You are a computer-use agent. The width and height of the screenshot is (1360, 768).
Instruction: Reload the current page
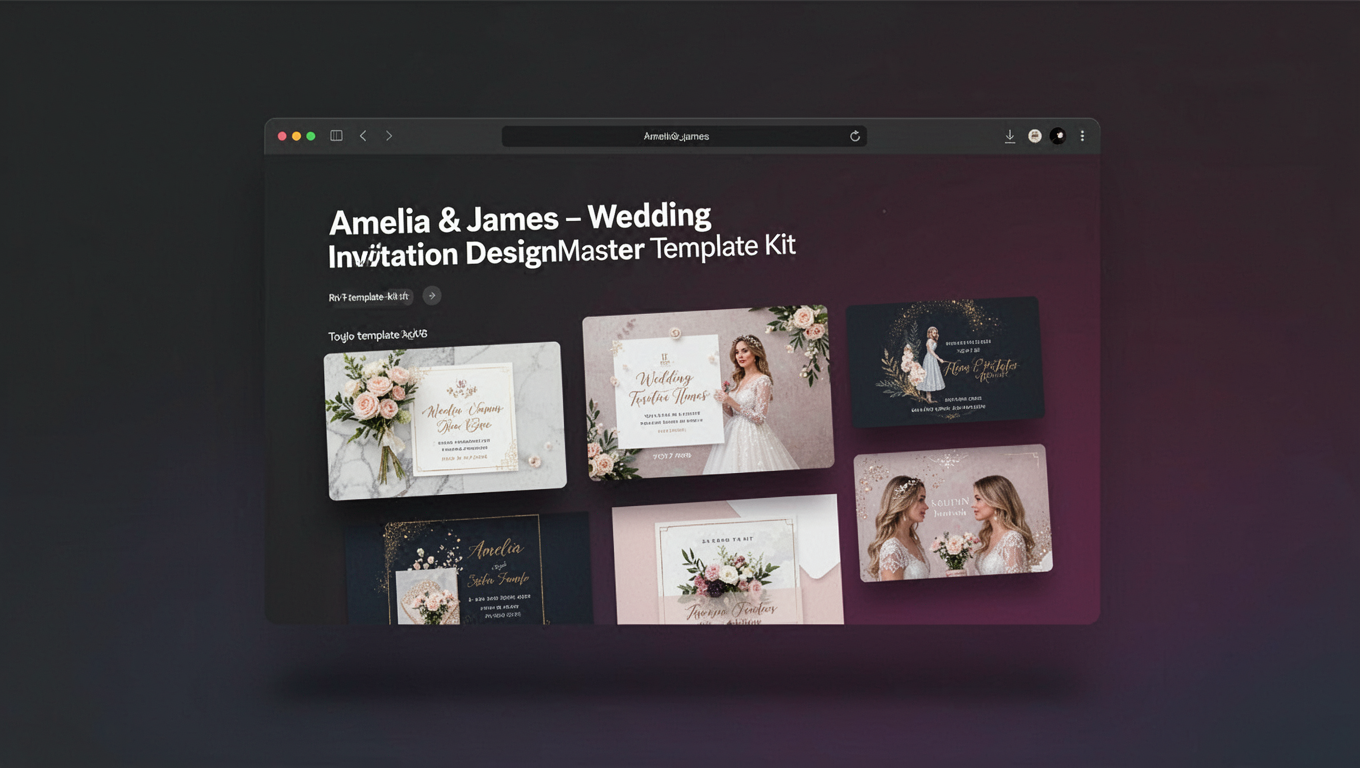pyautogui.click(x=855, y=136)
